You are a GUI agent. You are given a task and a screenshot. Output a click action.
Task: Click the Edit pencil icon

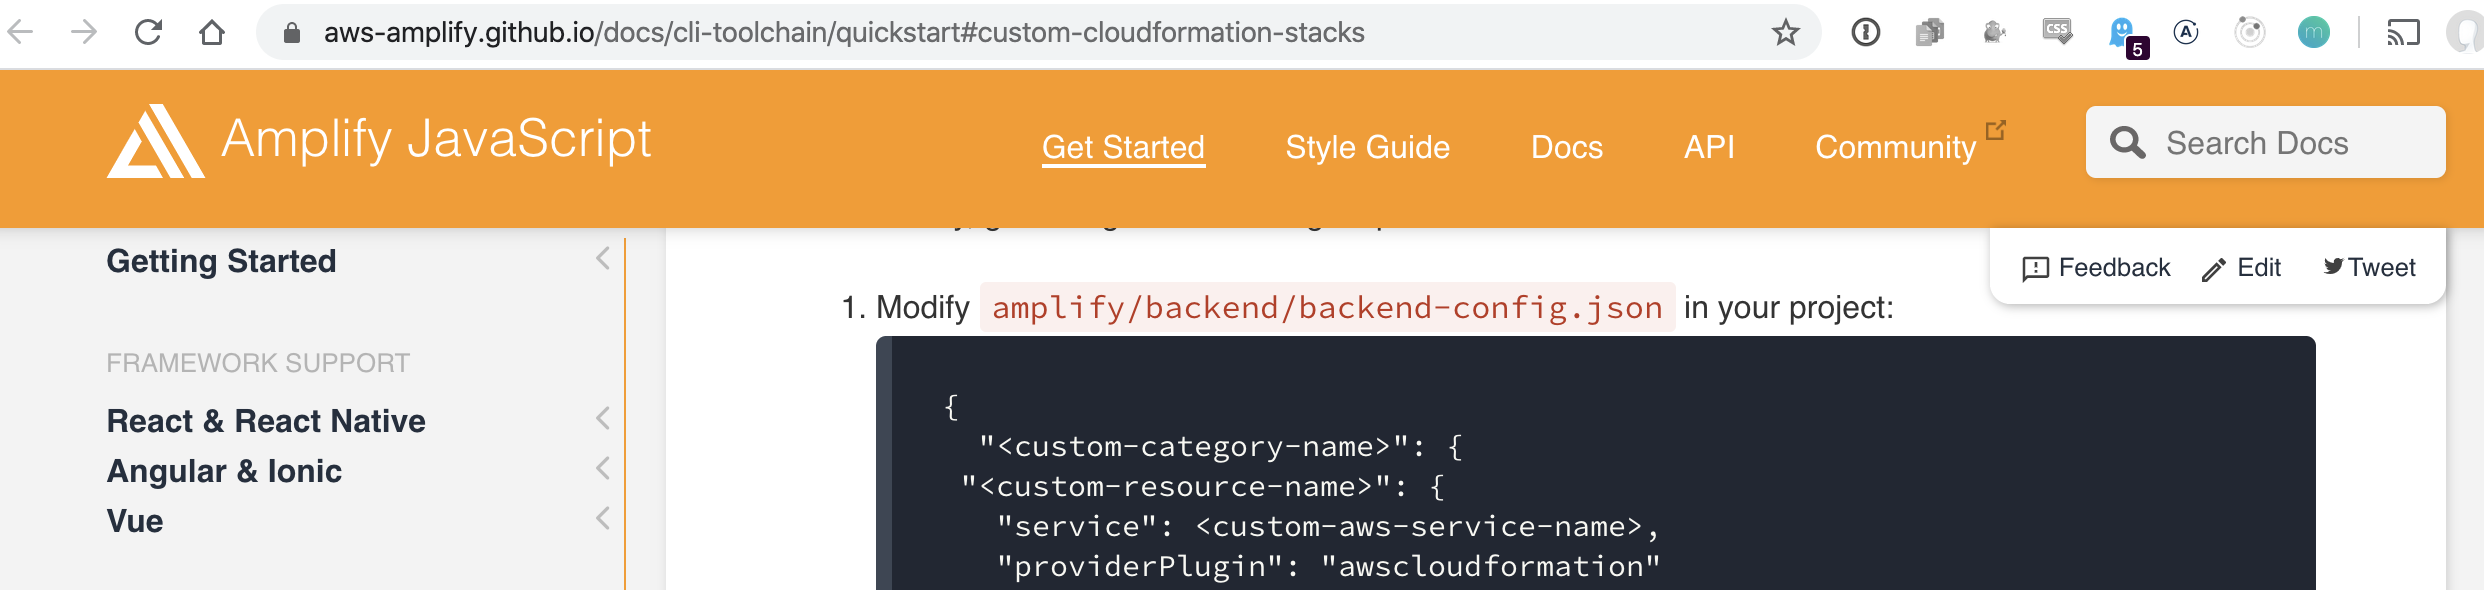tap(2213, 269)
